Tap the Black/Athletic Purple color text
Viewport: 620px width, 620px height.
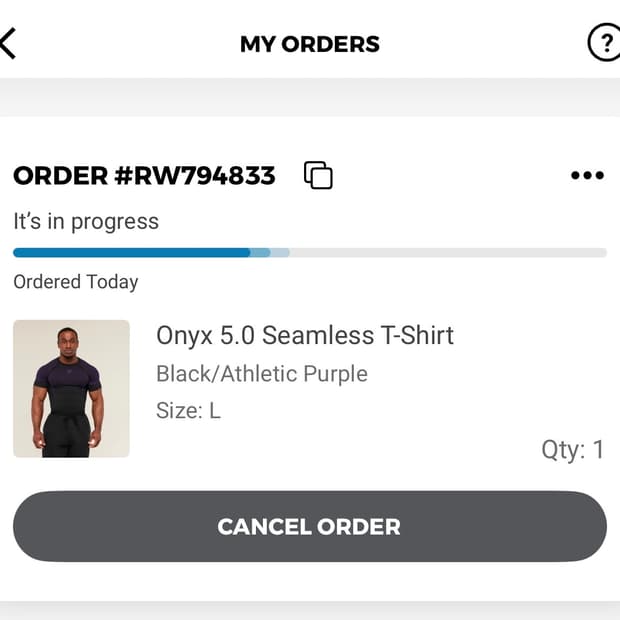[262, 374]
